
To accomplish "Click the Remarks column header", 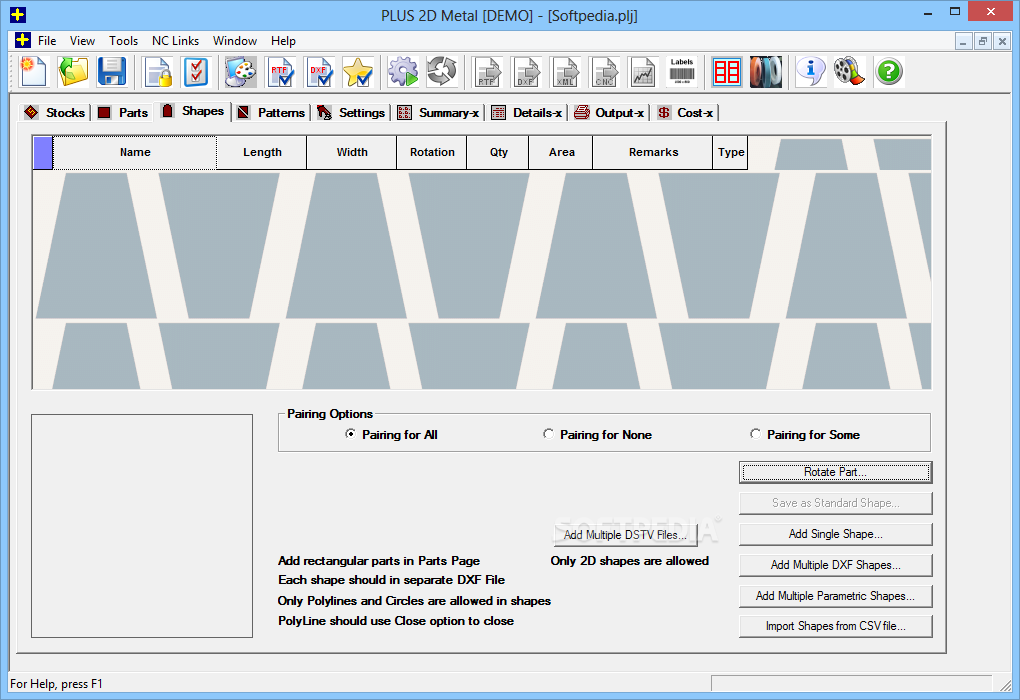I will [x=653, y=152].
